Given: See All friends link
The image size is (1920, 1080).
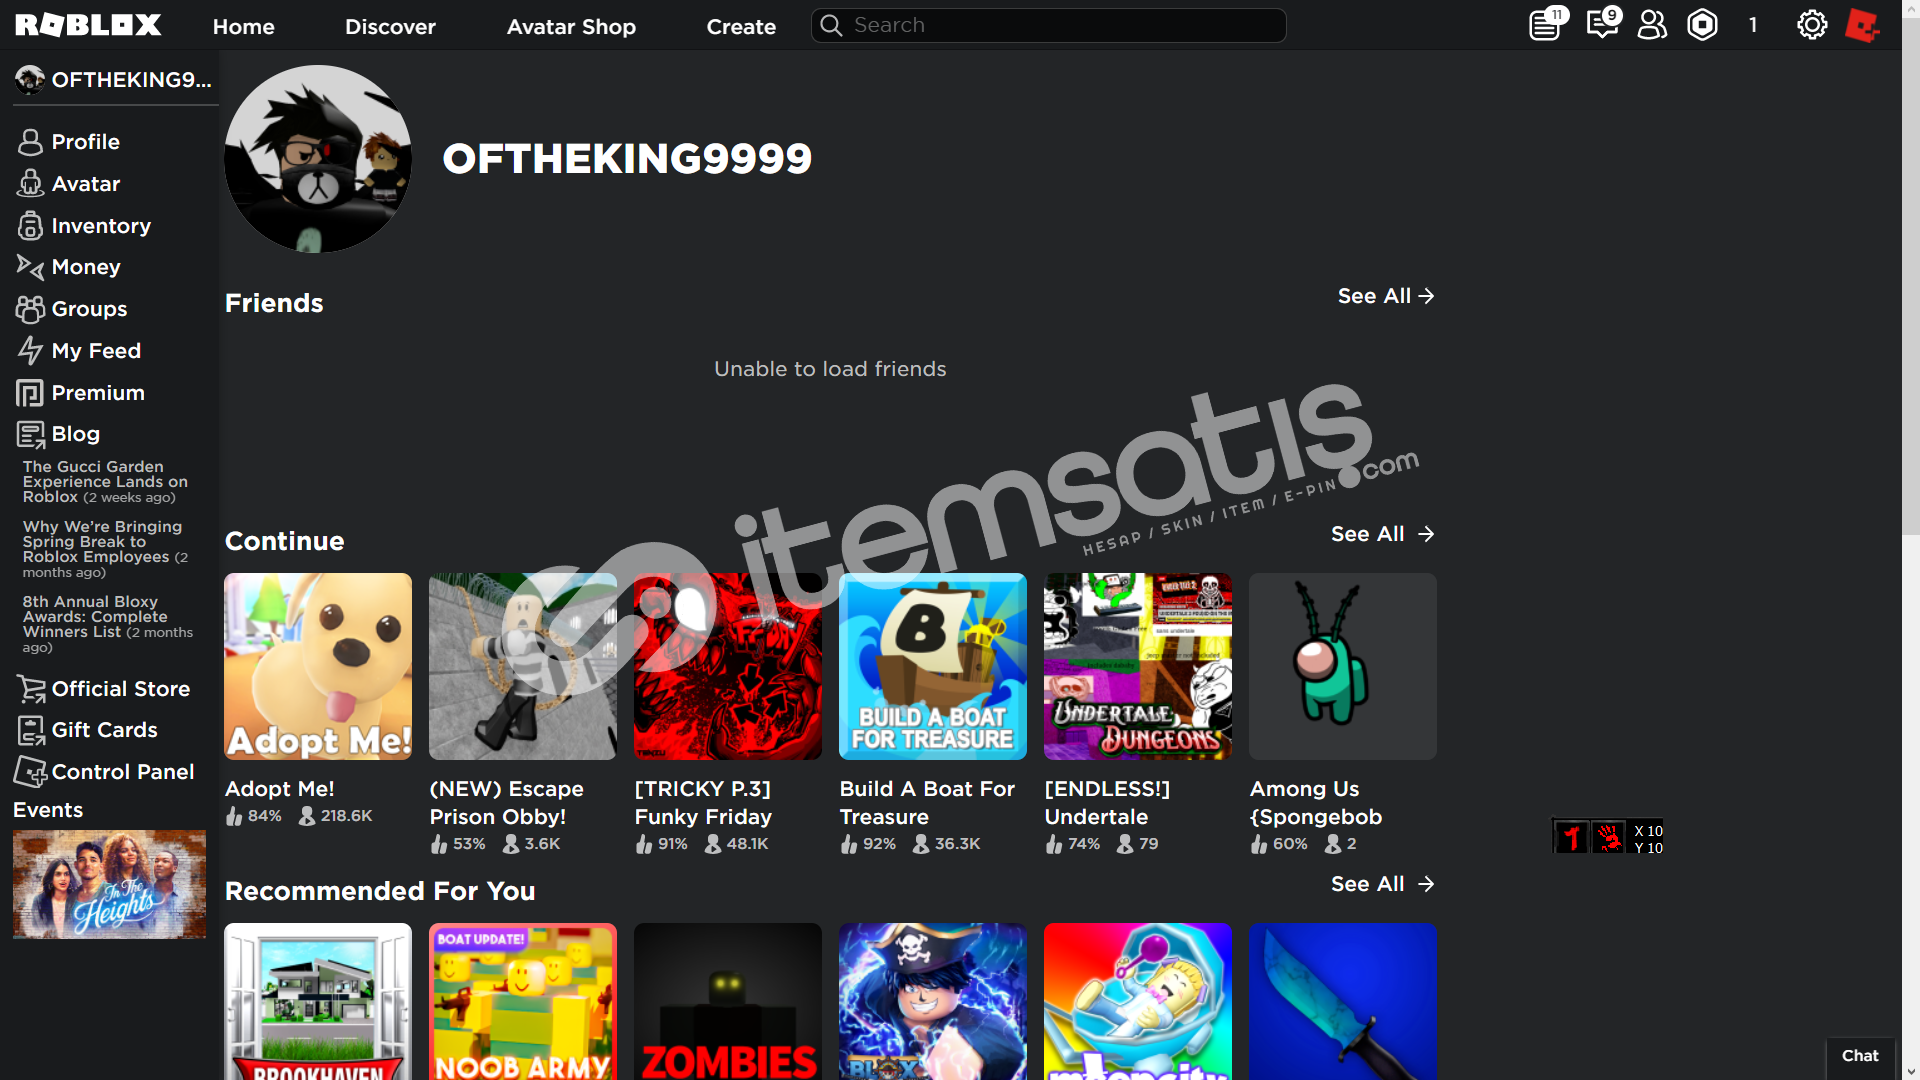Looking at the screenshot, I should tap(1386, 296).
